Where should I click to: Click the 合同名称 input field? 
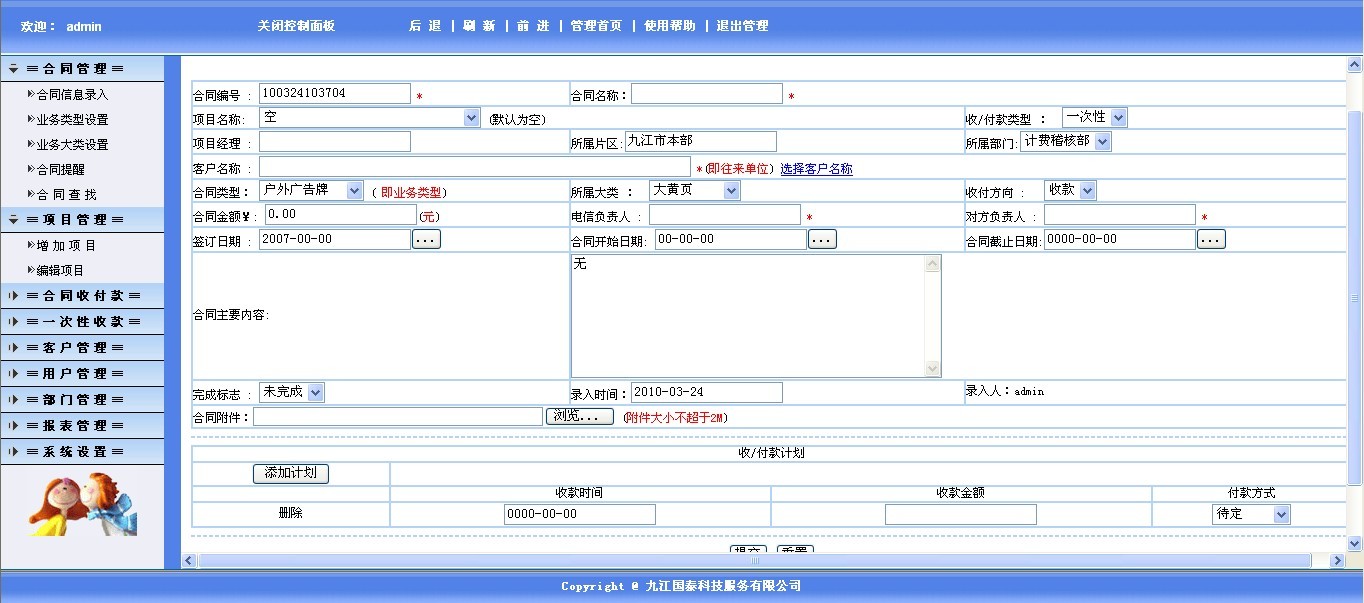[x=706, y=94]
